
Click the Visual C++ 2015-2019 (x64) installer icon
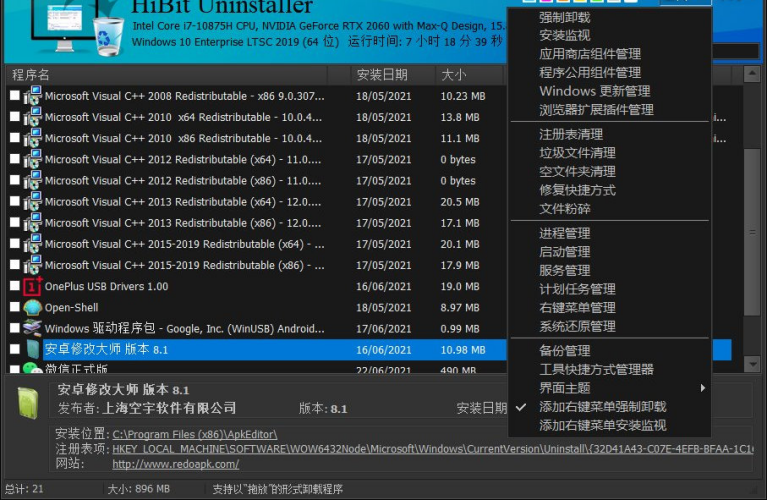(x=32, y=244)
